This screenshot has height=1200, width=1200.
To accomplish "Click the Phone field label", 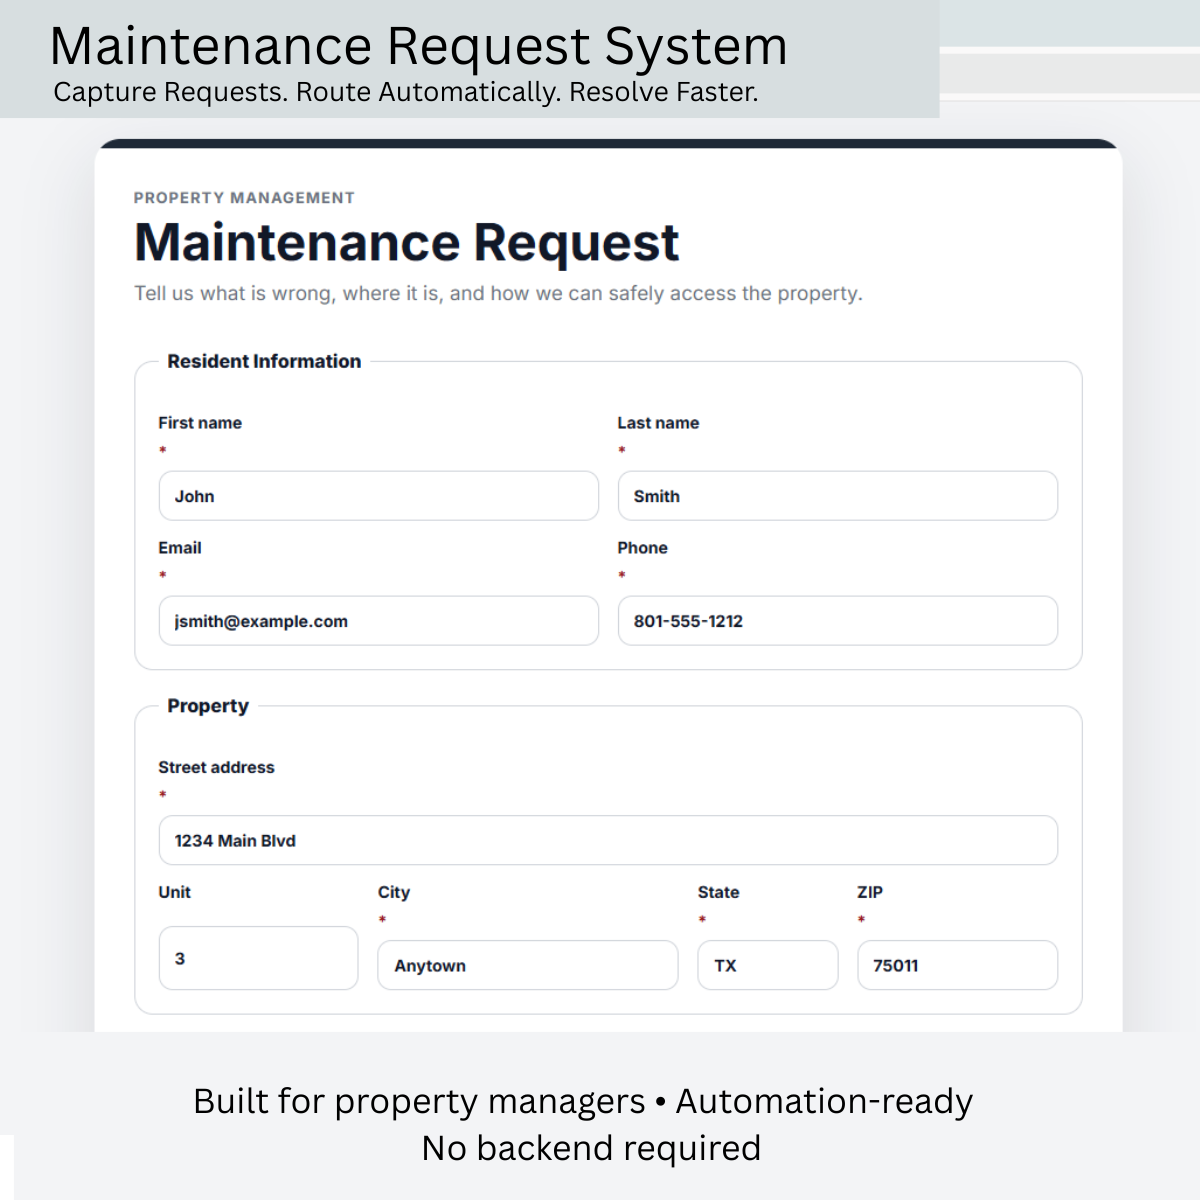I will pos(642,548).
